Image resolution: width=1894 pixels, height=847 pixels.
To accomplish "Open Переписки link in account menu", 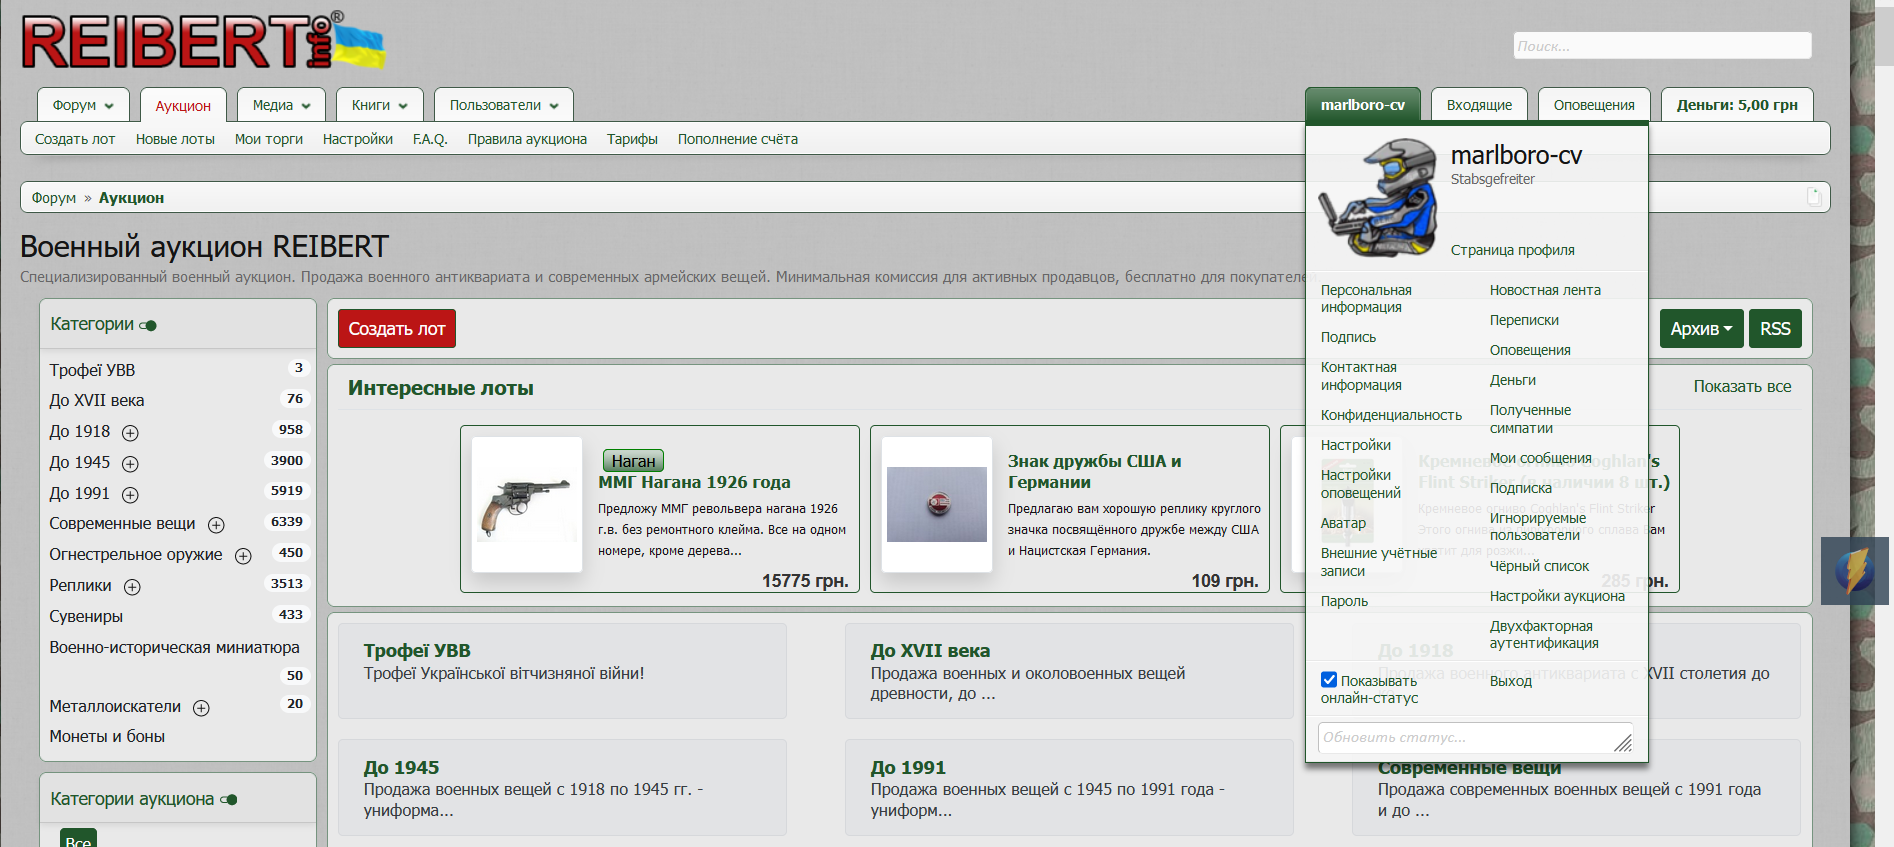I will (x=1524, y=320).
